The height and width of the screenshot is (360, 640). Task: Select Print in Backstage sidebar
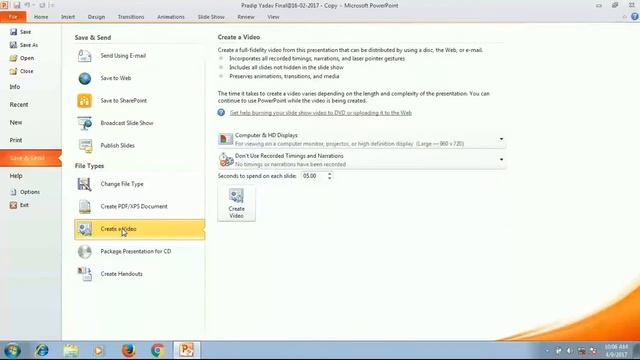pyautogui.click(x=16, y=140)
